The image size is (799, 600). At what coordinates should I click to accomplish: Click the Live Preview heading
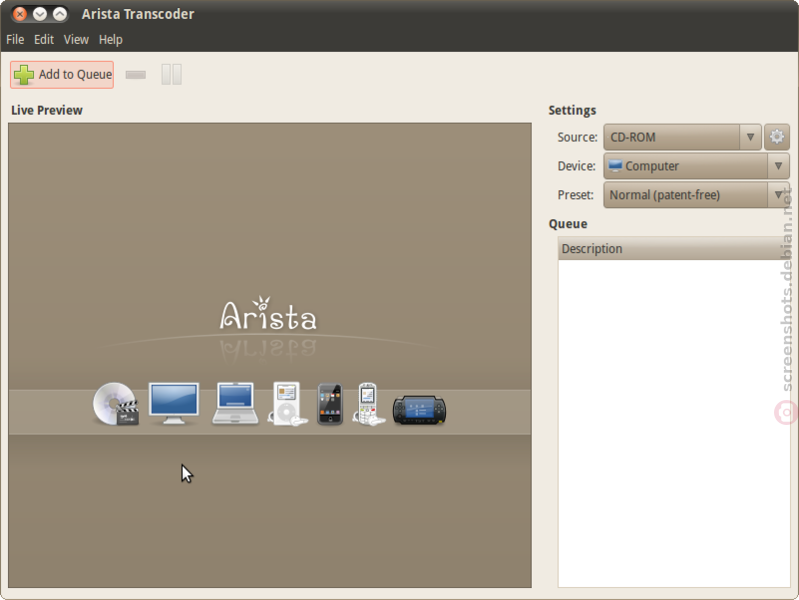tap(47, 110)
